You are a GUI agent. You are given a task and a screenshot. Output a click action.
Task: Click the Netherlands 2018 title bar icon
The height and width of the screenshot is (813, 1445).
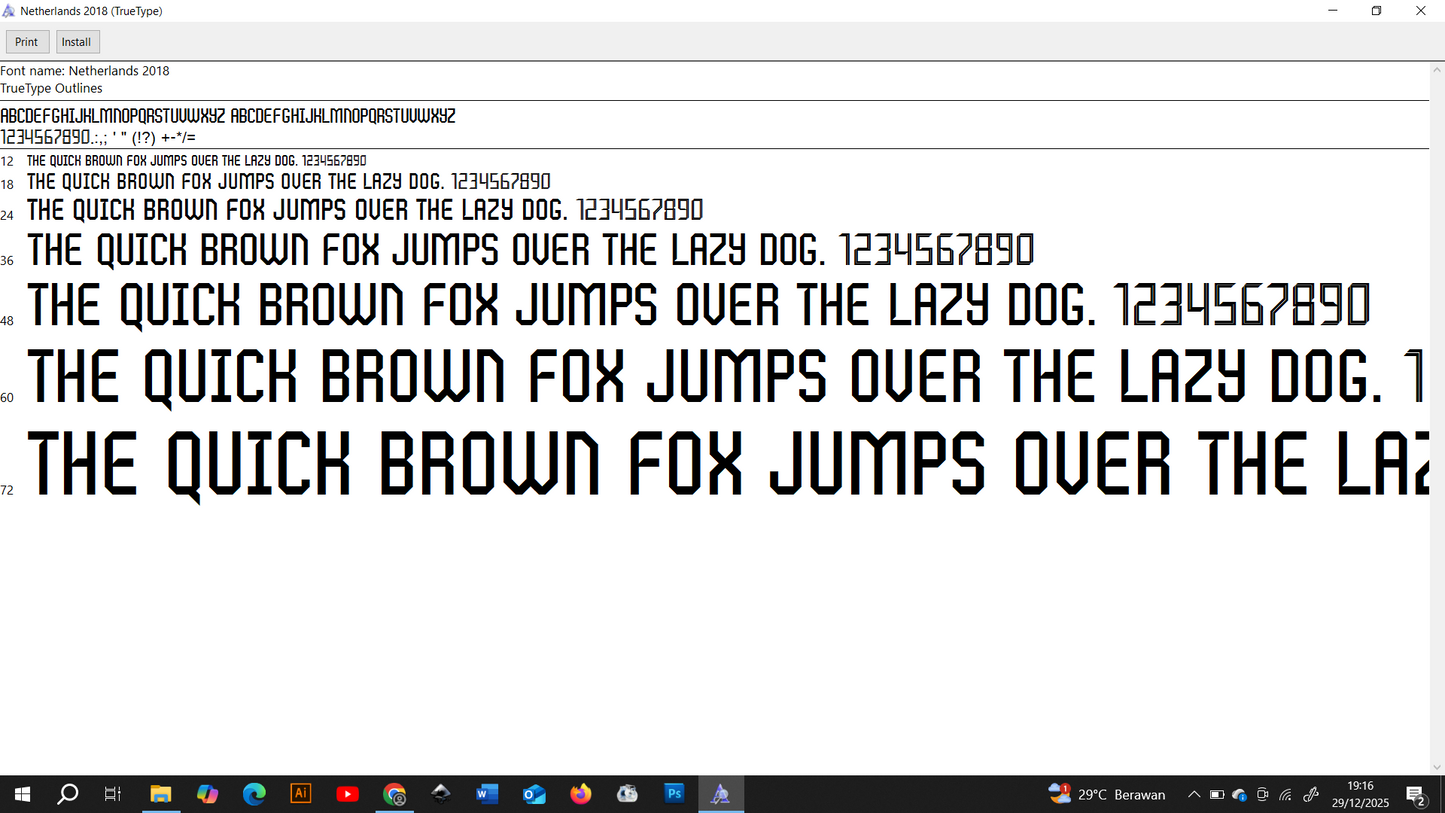[9, 11]
